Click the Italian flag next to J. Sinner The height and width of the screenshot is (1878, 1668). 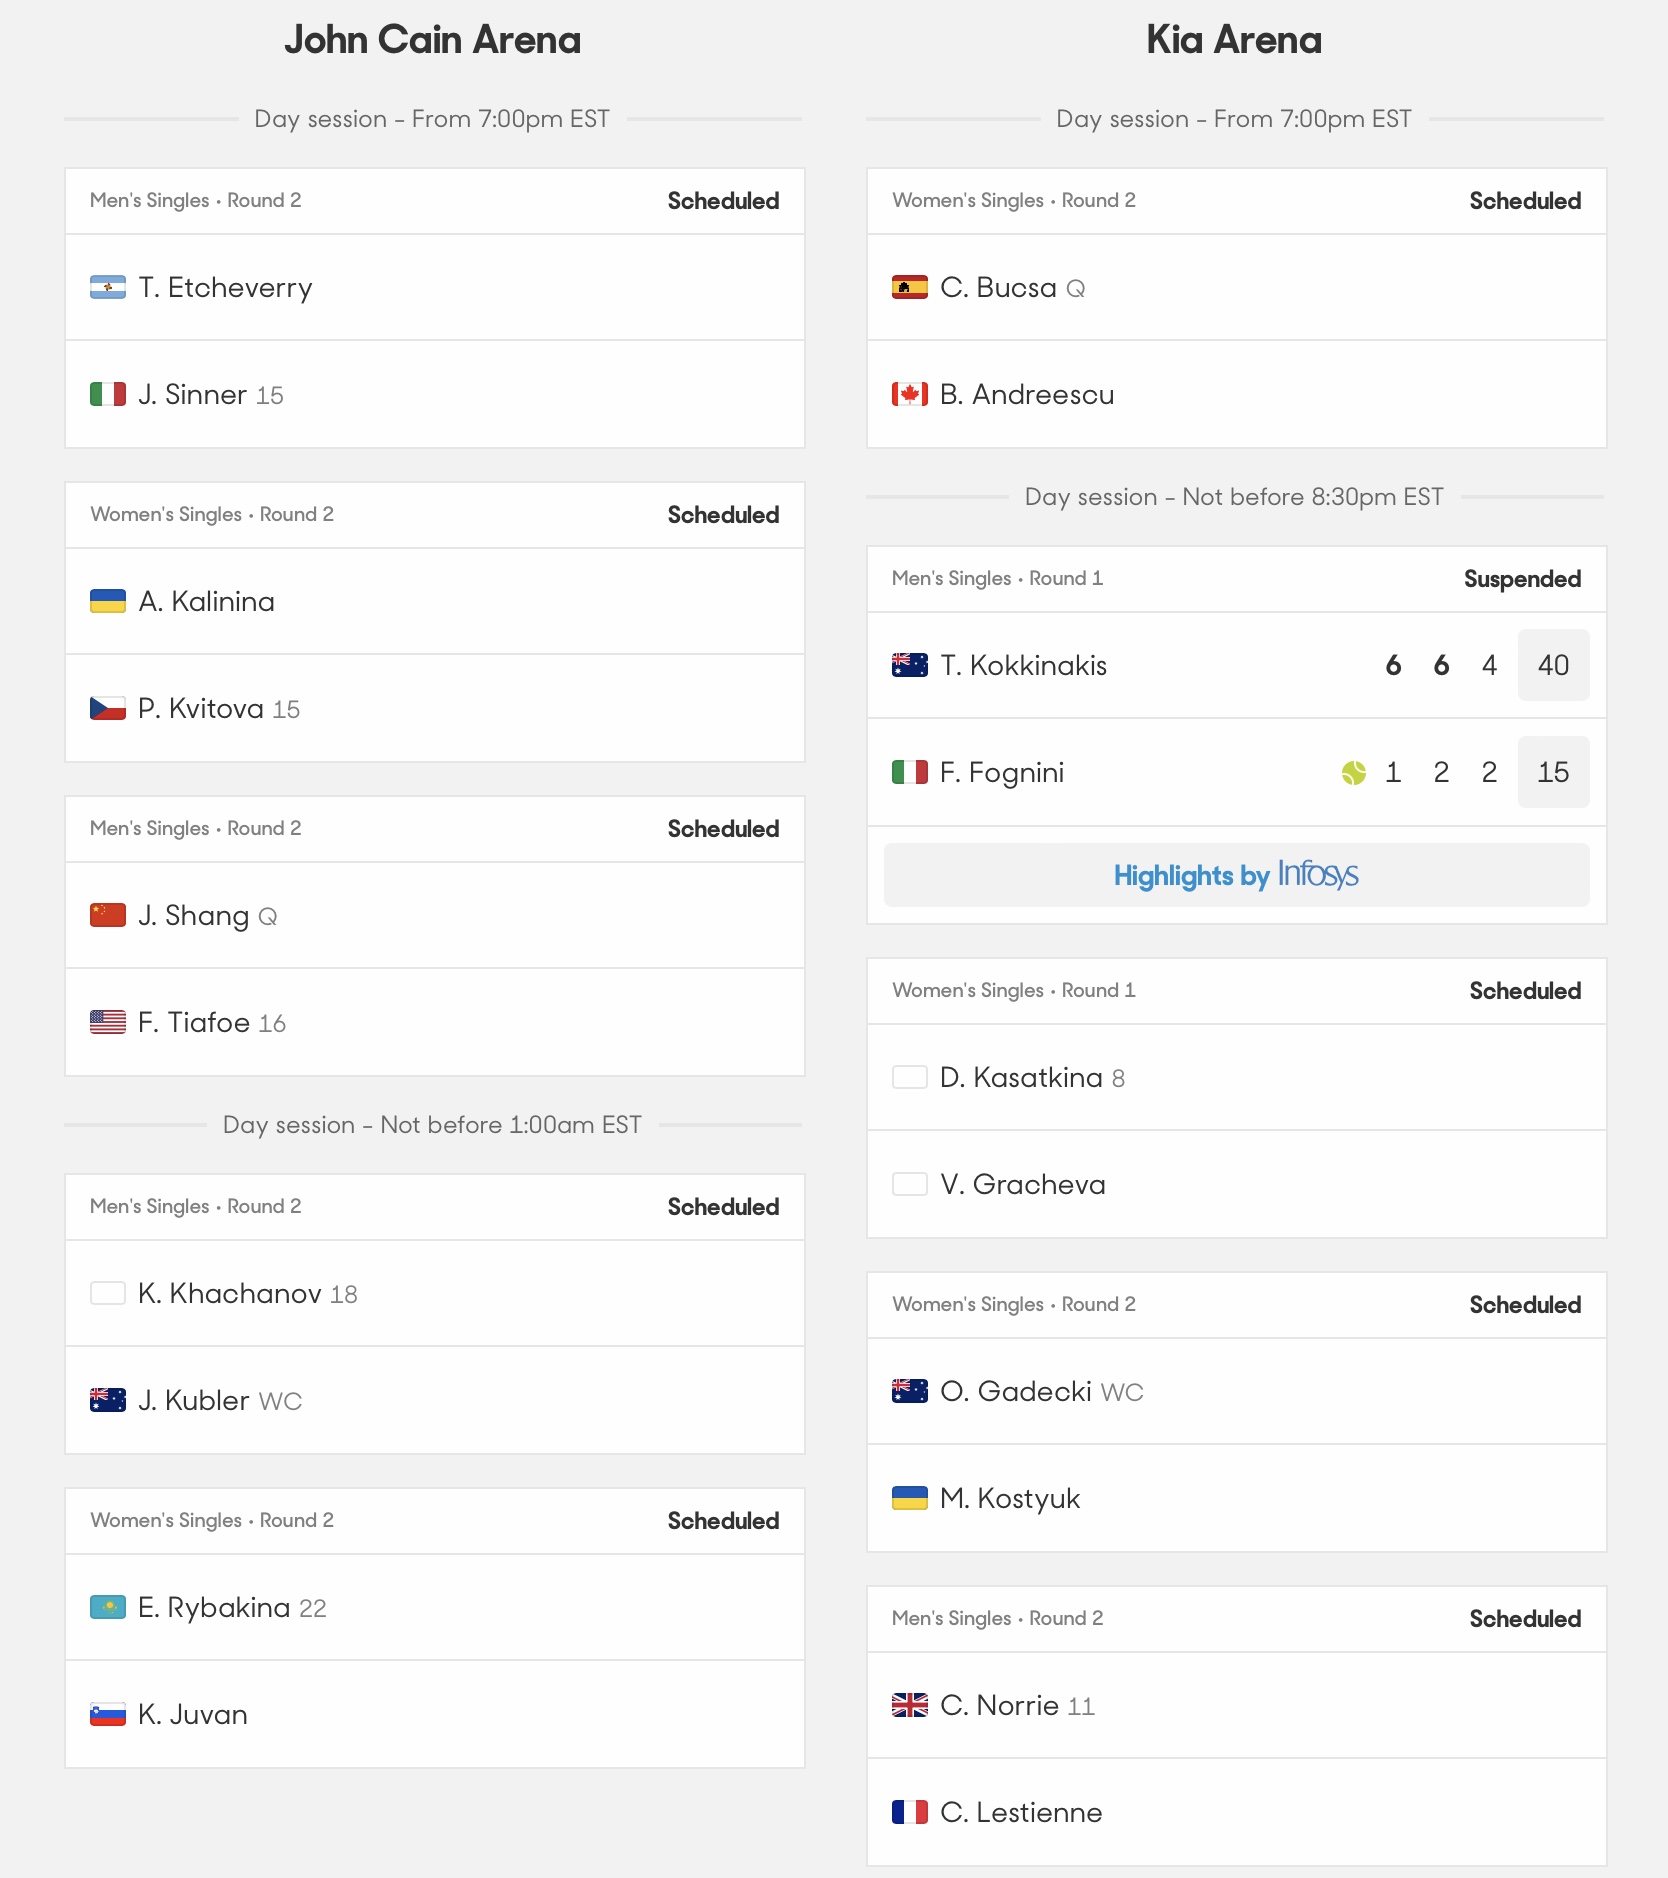click(107, 395)
